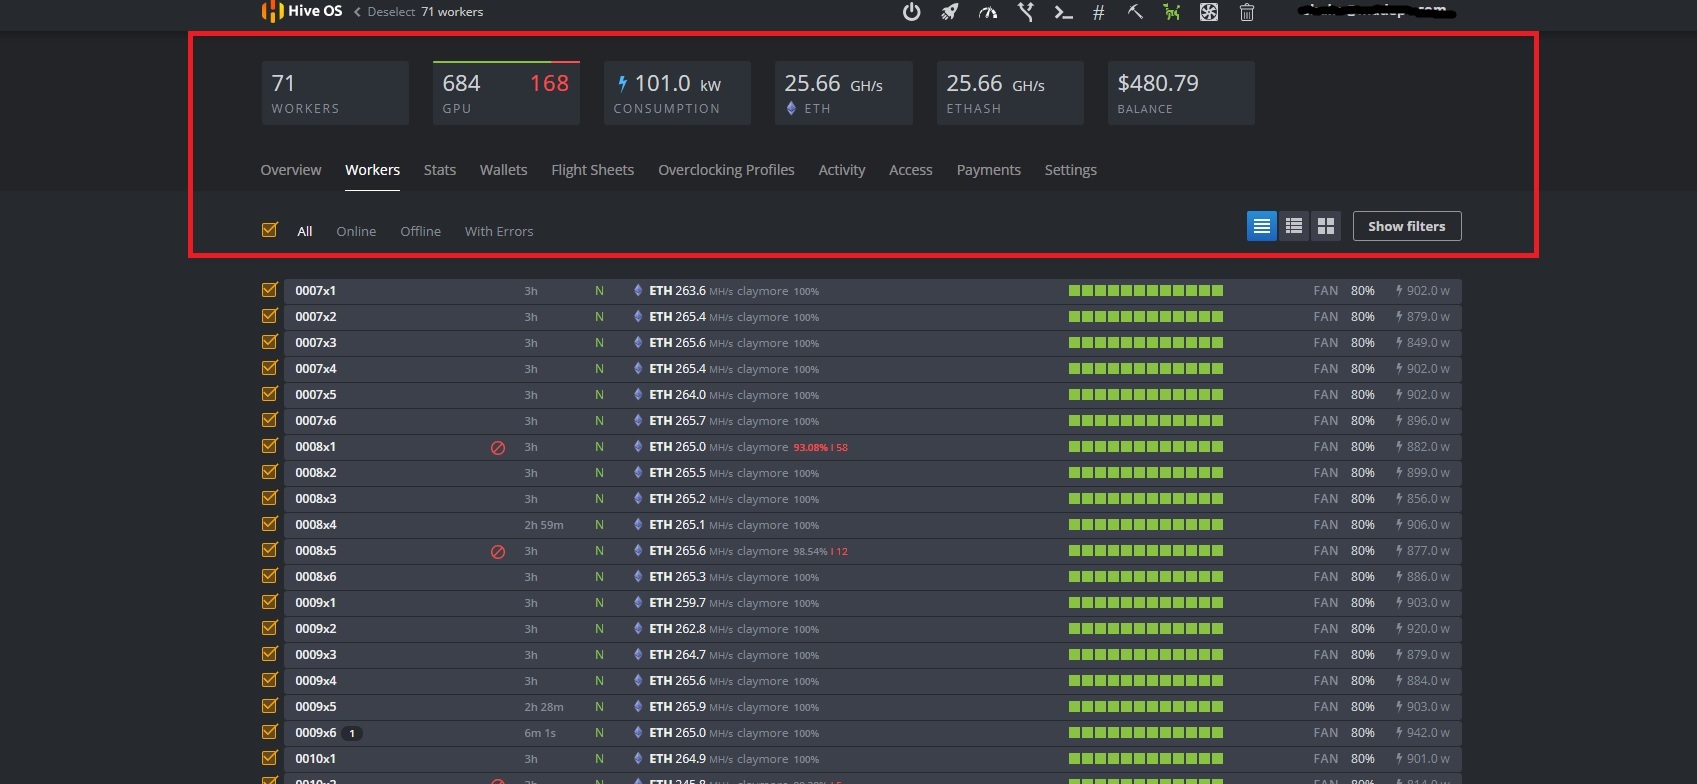Open worker 0008x6 by its name
1697x784 pixels.
316,577
